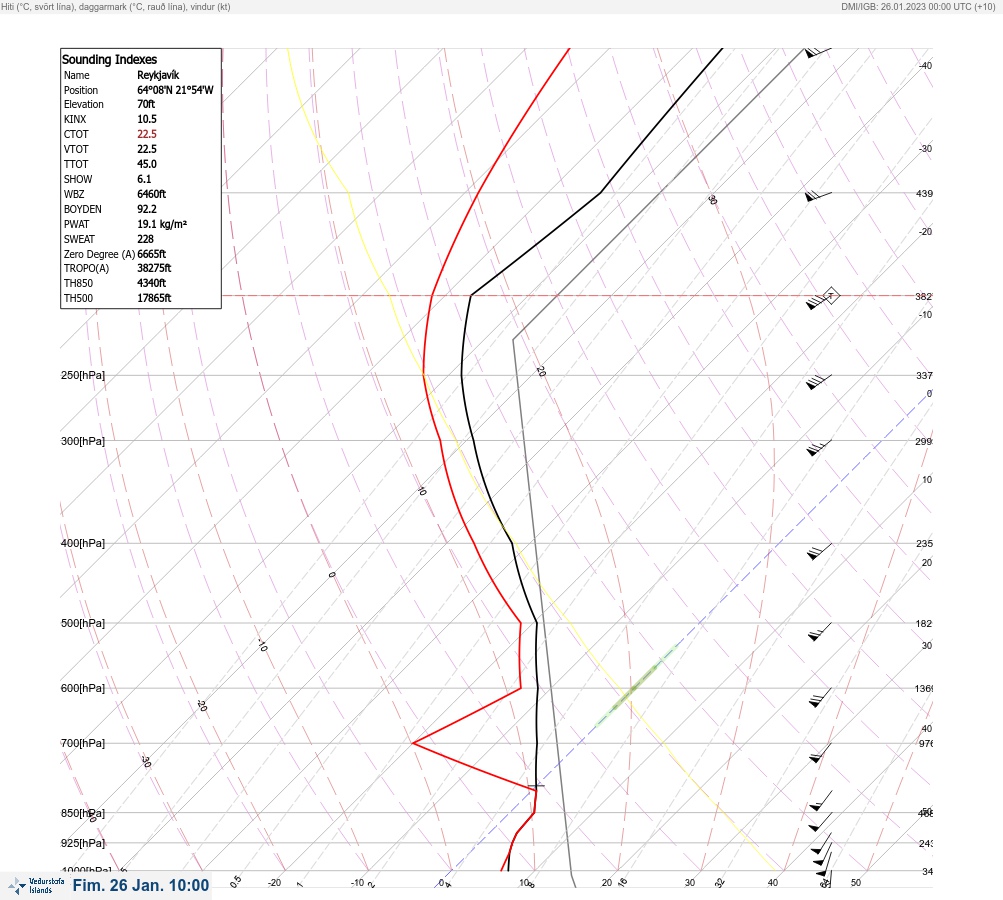The height and width of the screenshot is (900, 1003).
Task: Click the '400[hPa]' pressure label
Action: pyautogui.click(x=83, y=543)
